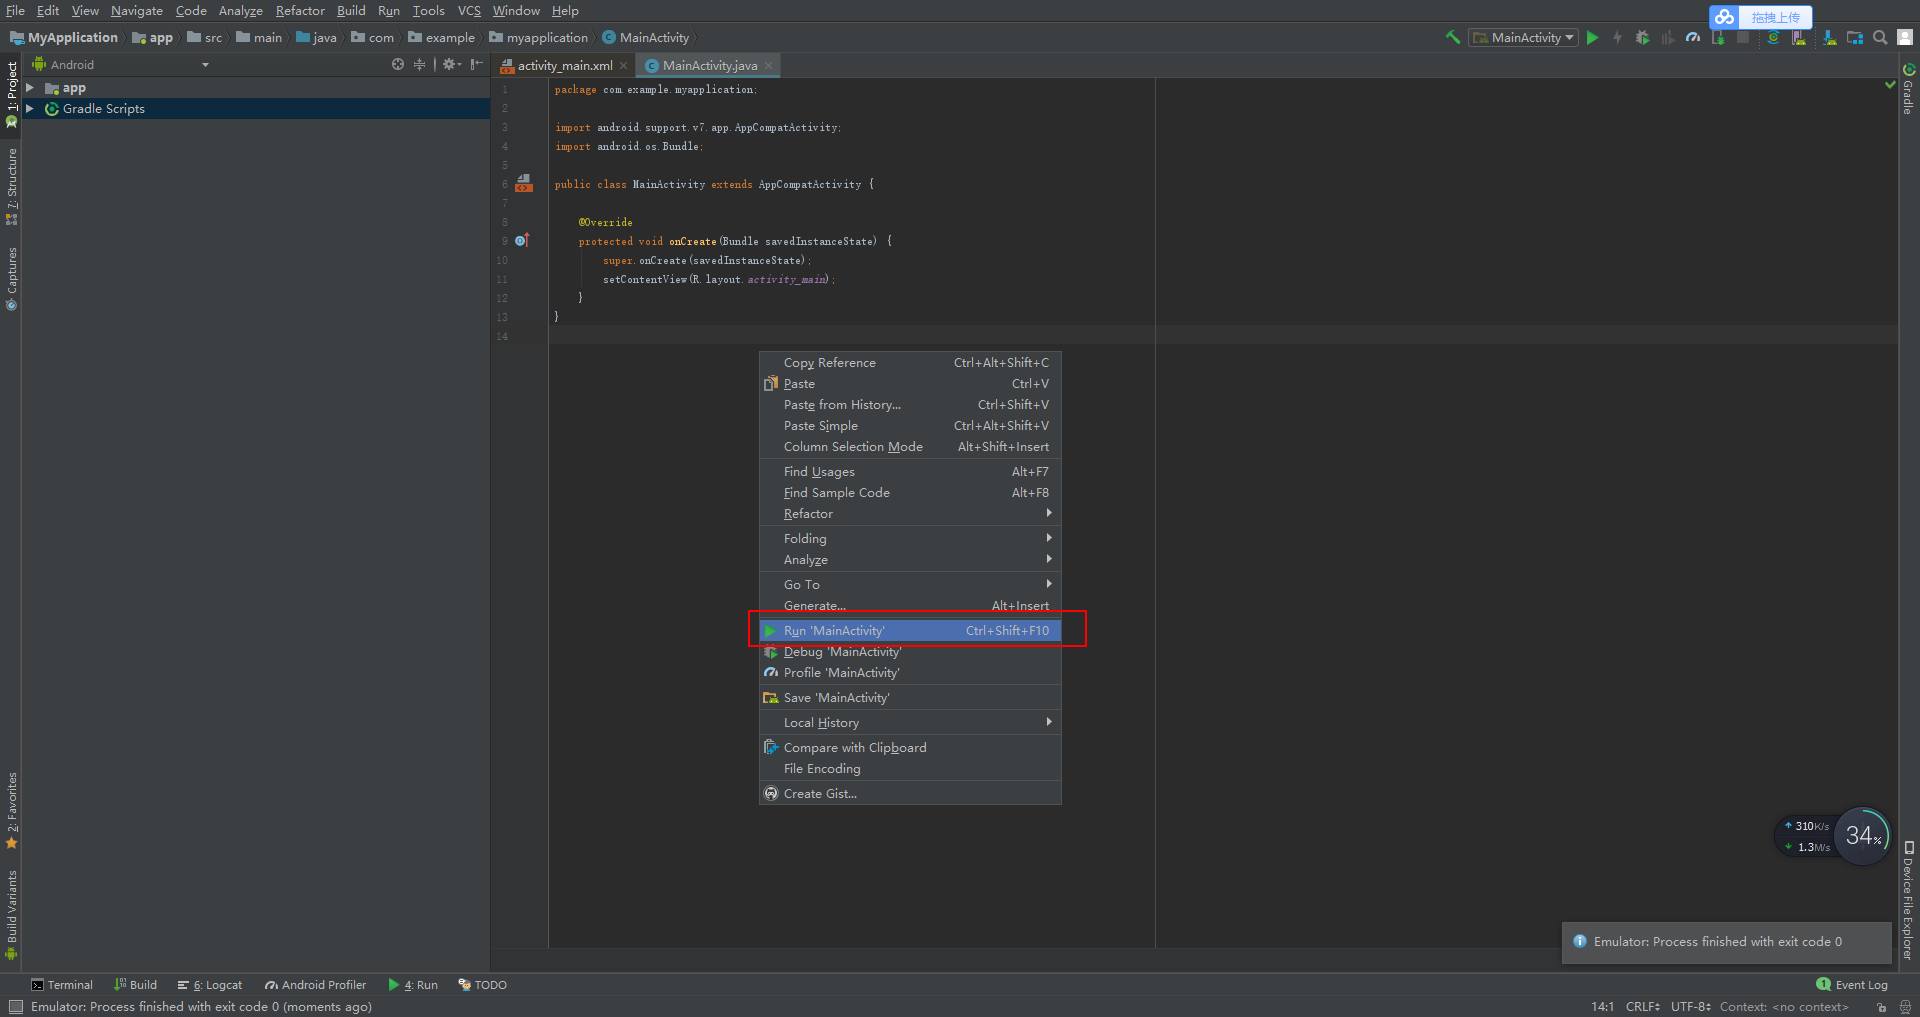Click the Stop square icon in toolbar
Screen dimensions: 1920x1017
pyautogui.click(x=1743, y=37)
